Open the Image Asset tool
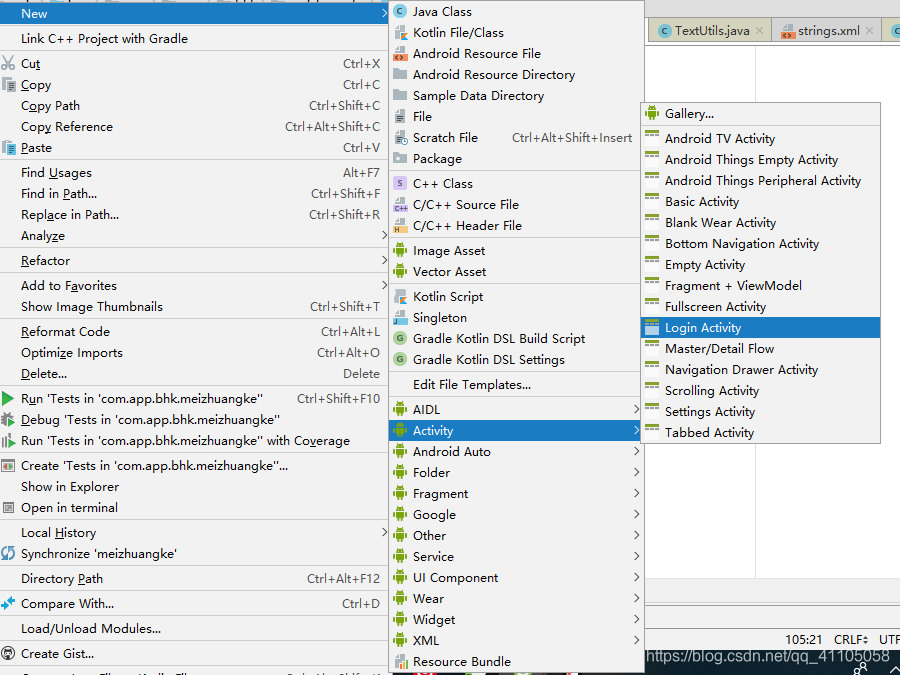Viewport: 900px width, 675px height. [440, 250]
